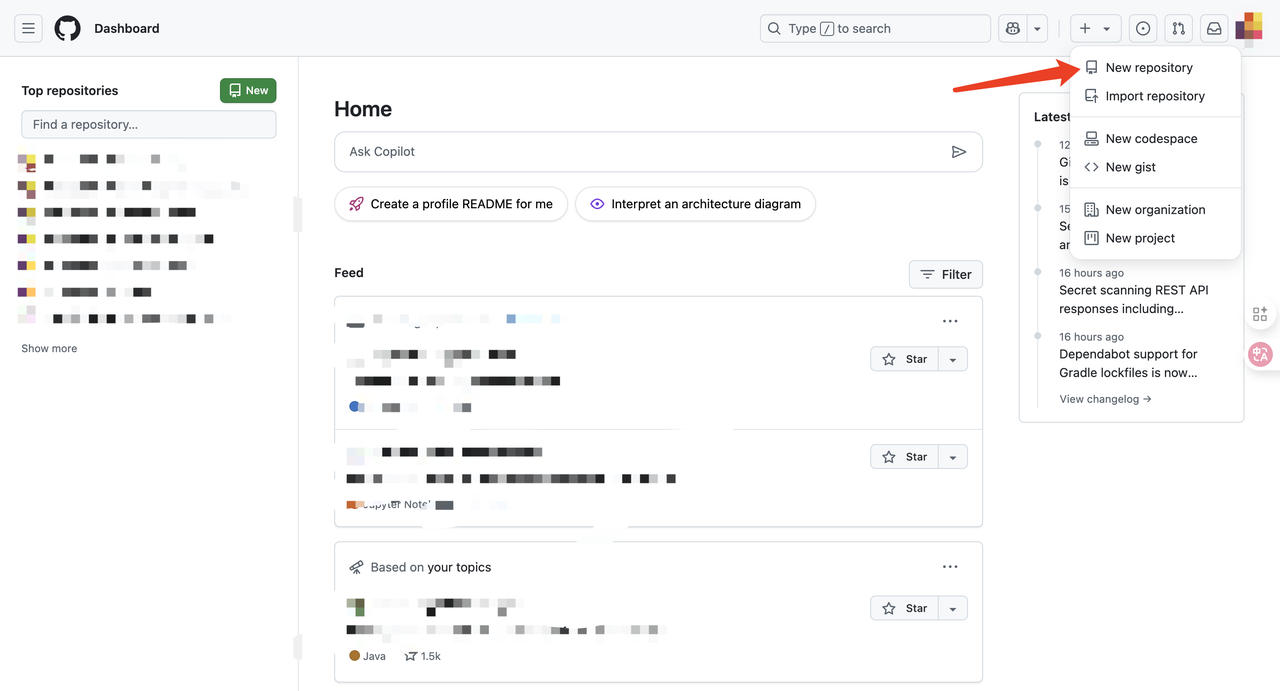Open the Pull requests icon
This screenshot has width=1280, height=691.
(x=1179, y=29)
